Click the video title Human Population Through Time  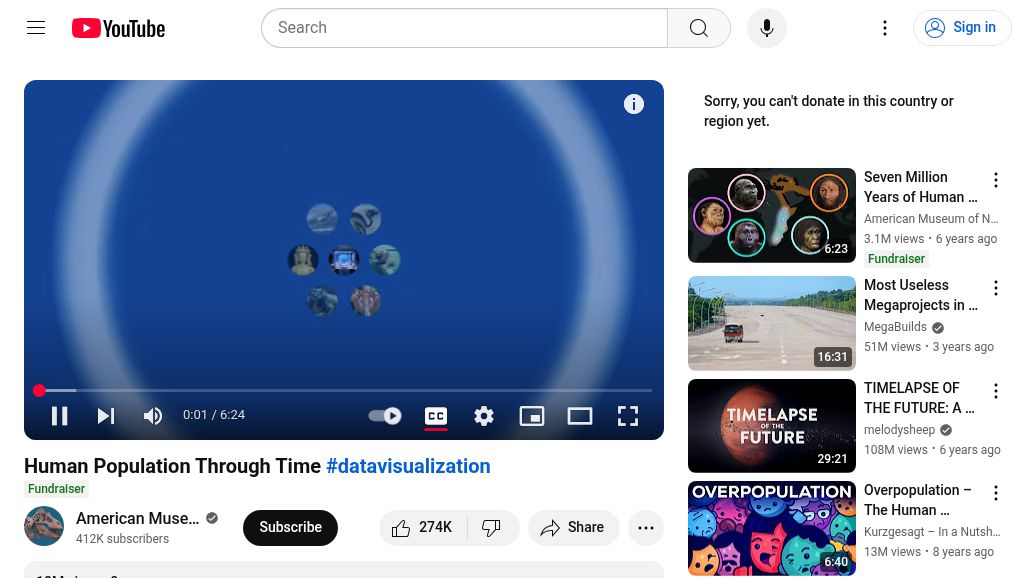point(172,466)
